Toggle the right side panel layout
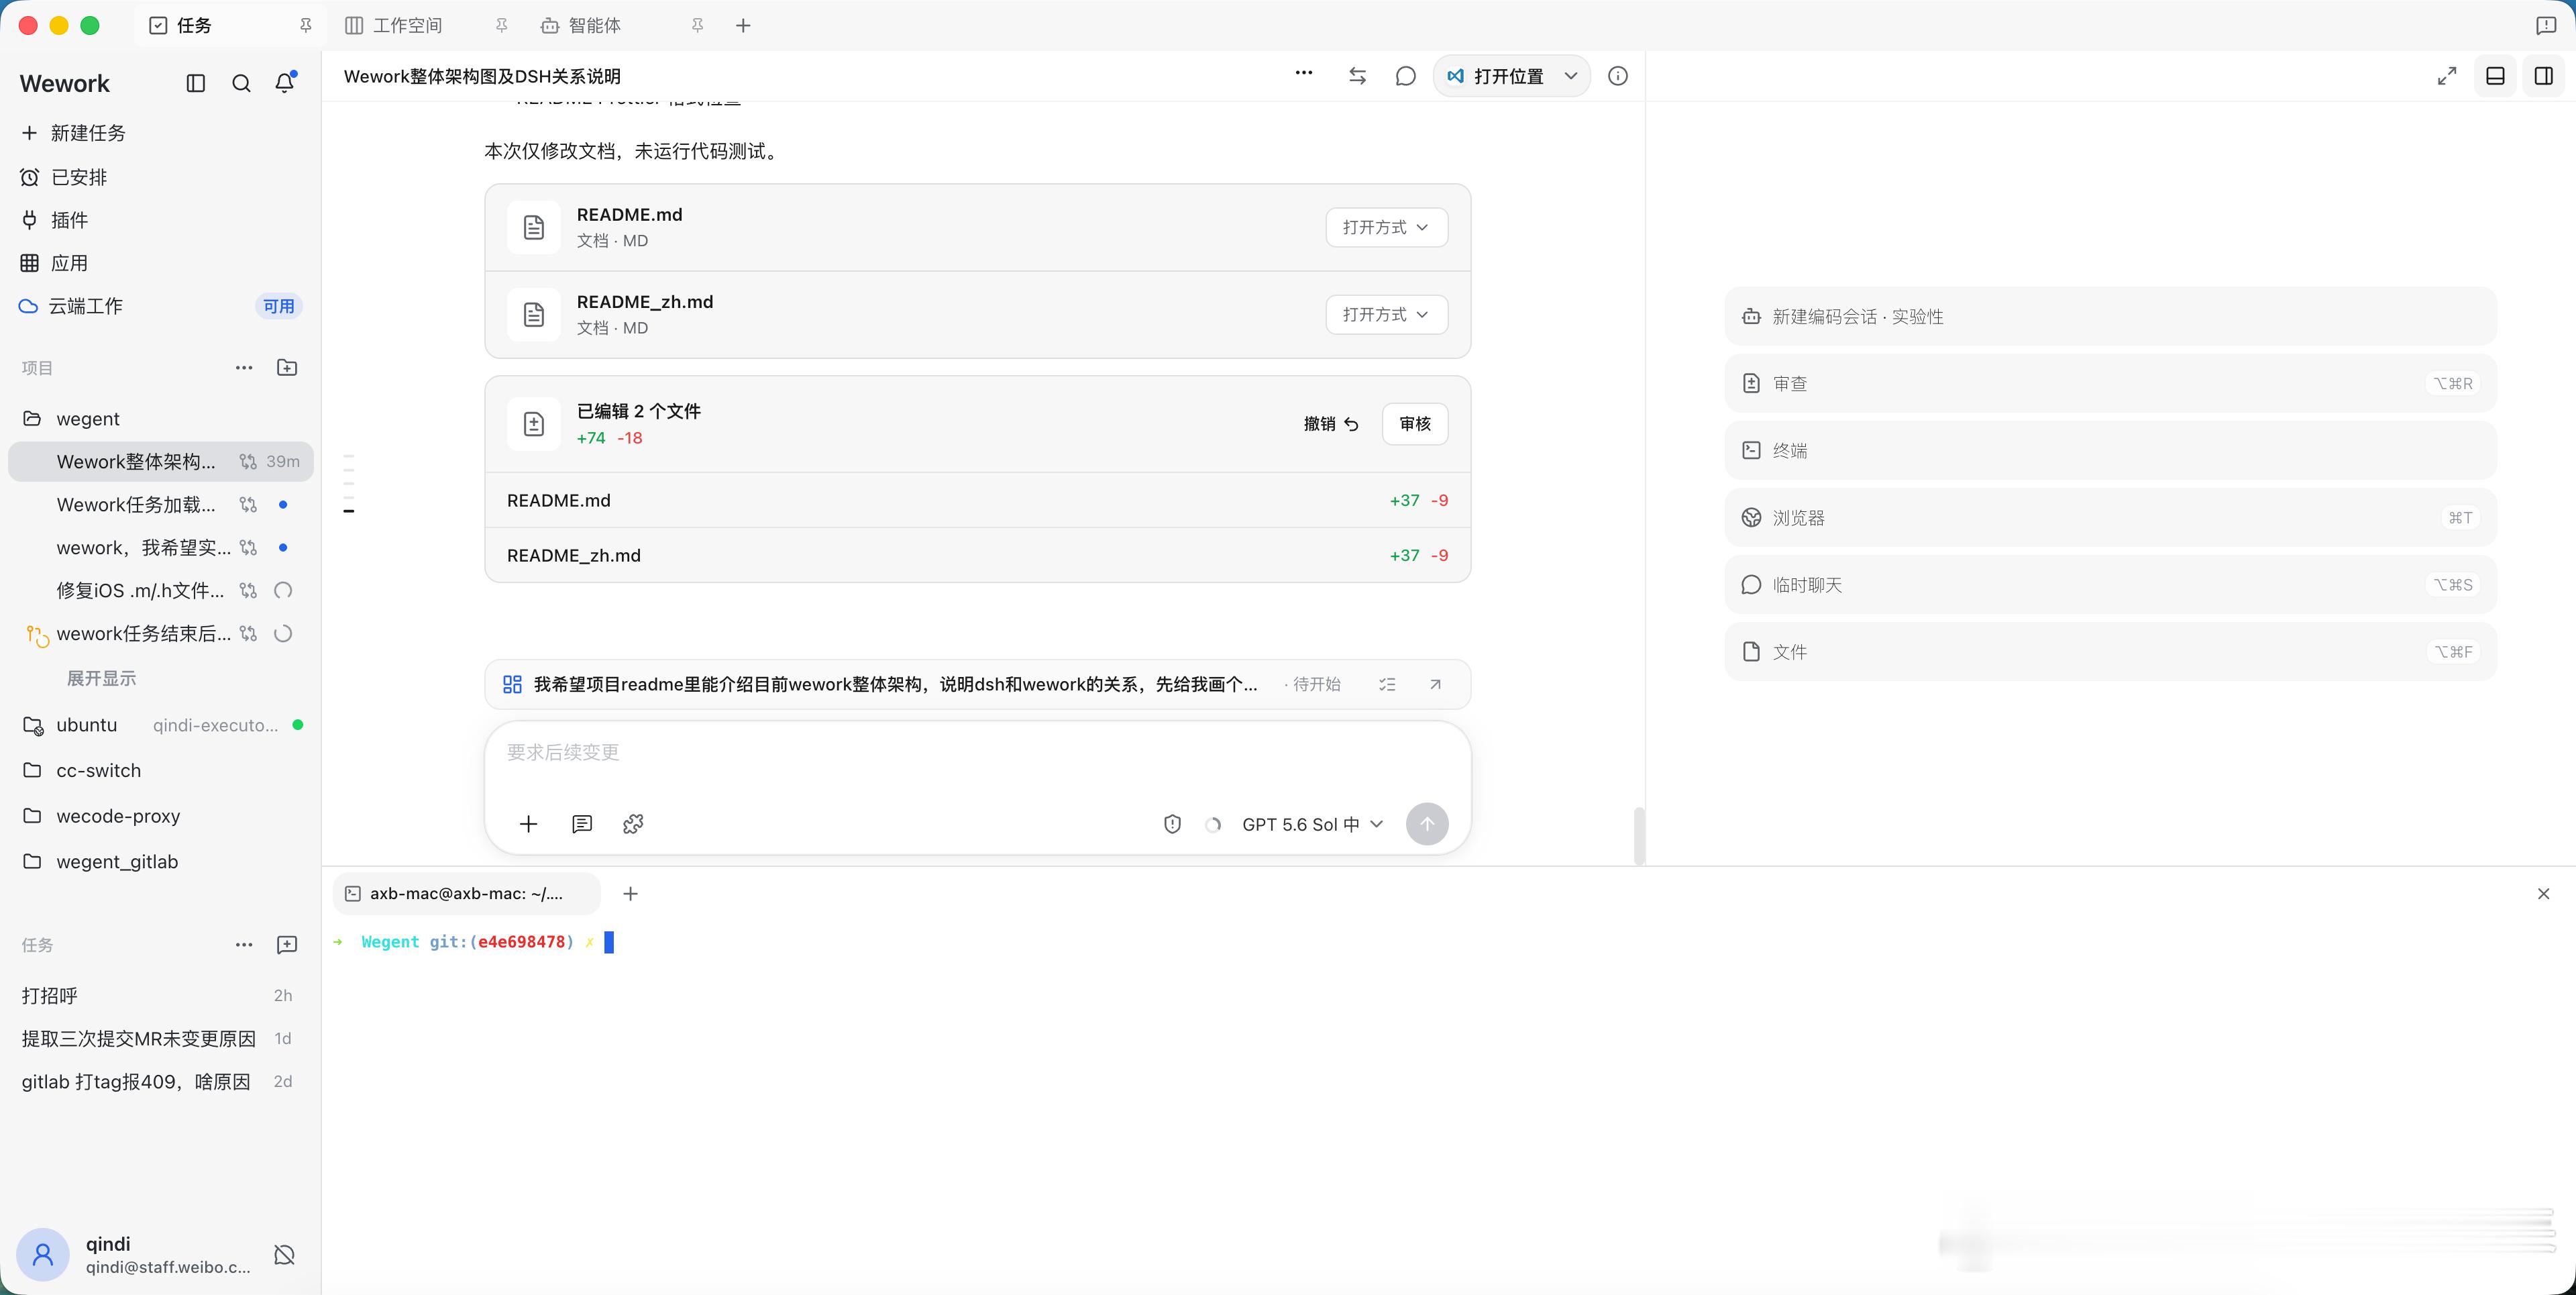2576x1295 pixels. [x=2544, y=76]
